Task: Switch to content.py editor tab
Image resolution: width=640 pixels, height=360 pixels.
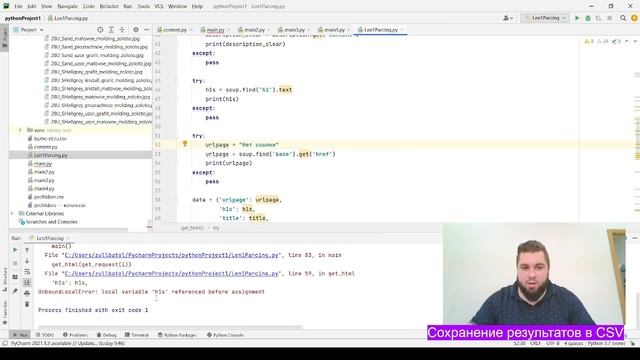Action: [175, 30]
